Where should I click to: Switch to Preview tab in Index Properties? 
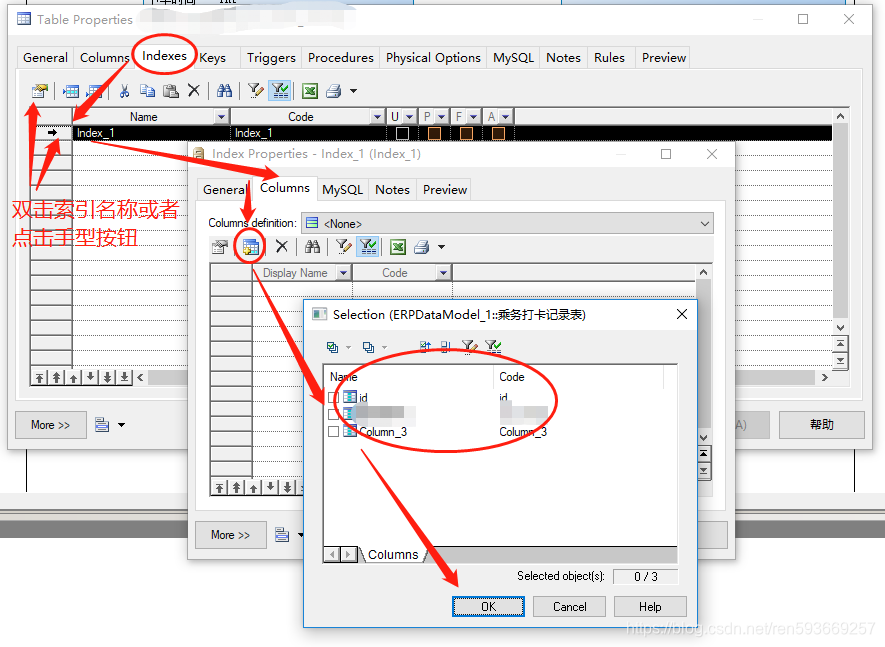pos(445,190)
